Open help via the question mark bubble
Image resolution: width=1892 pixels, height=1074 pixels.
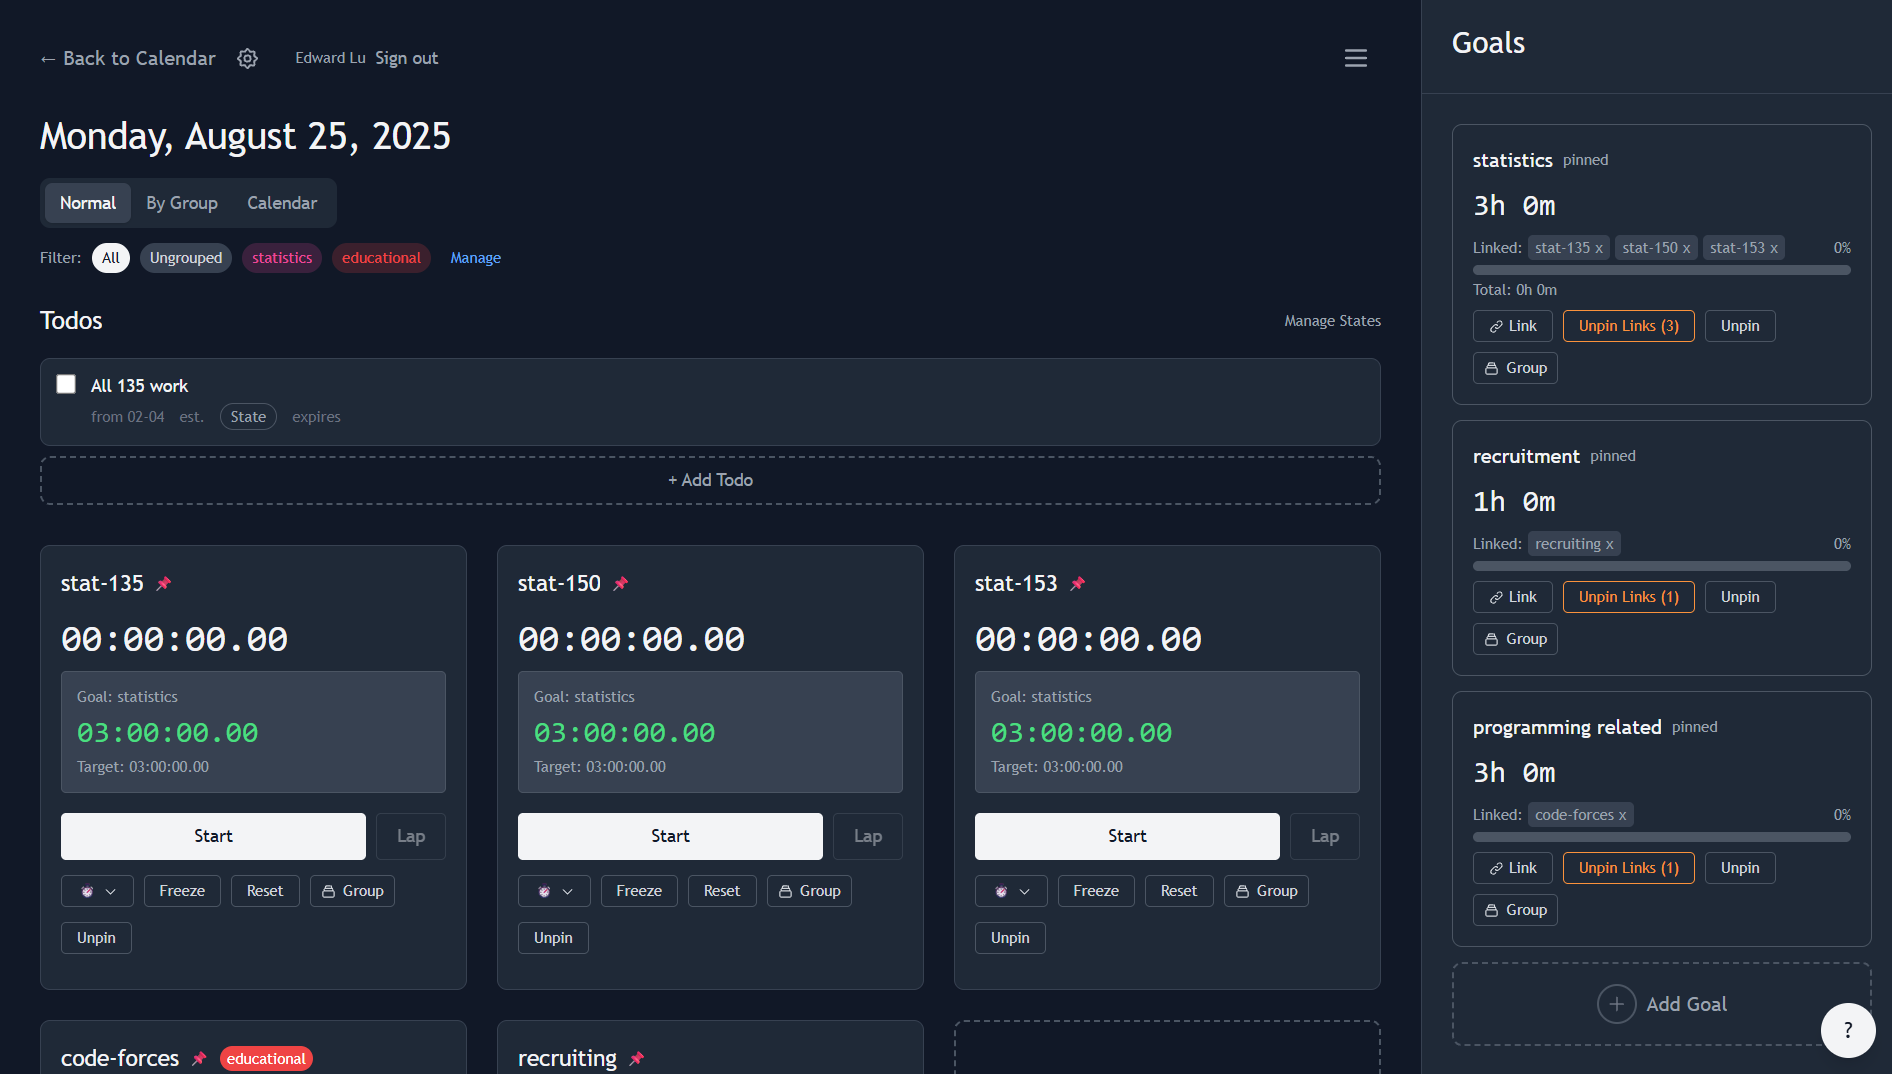point(1849,1030)
